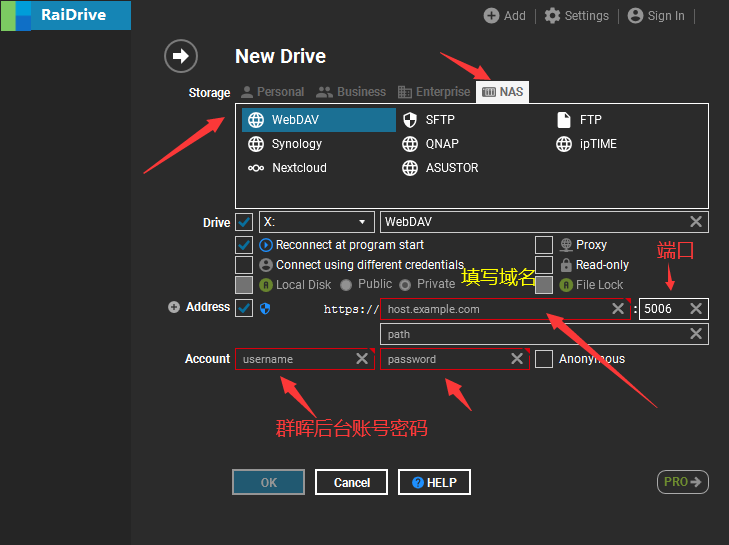Click the Add plus icon
729x545 pixels.
[491, 16]
